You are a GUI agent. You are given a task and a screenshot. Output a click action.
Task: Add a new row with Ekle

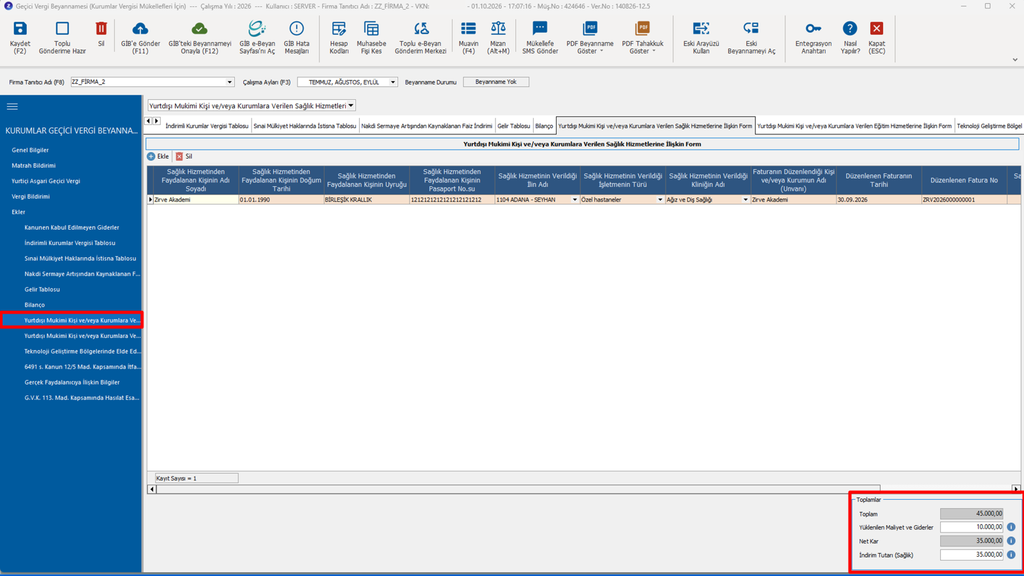point(158,157)
